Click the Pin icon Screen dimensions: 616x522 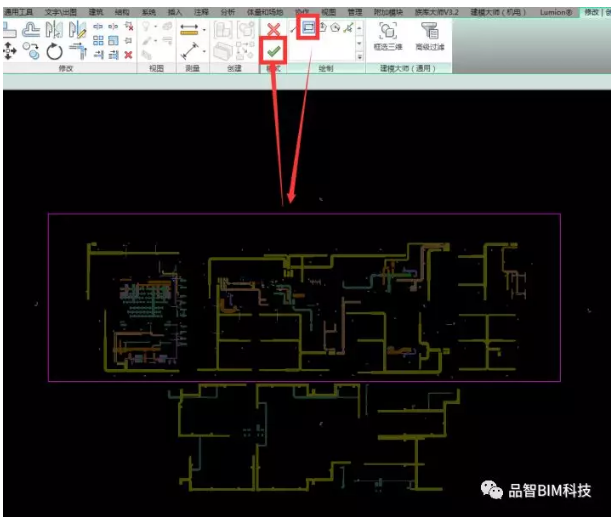128,40
